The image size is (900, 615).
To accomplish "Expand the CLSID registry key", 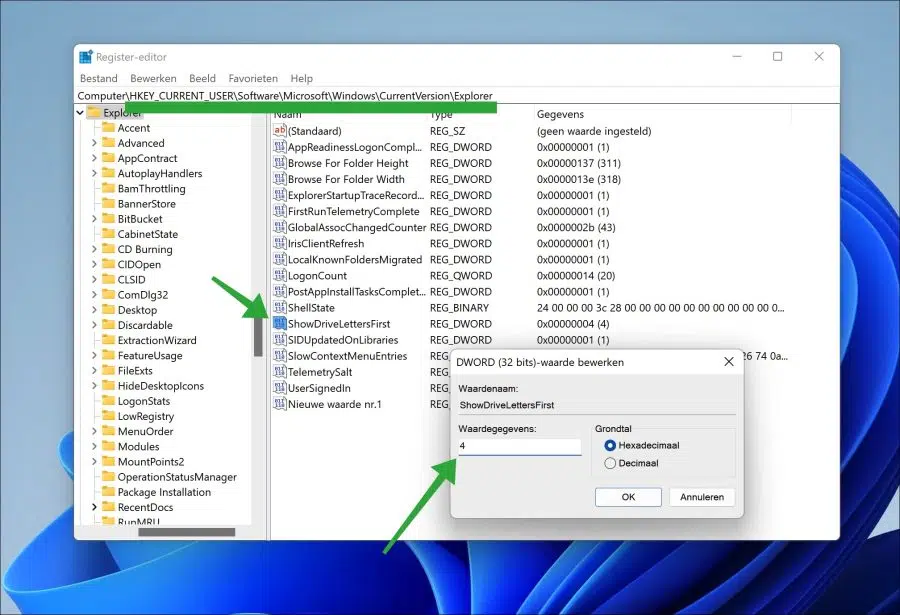I will (94, 280).
